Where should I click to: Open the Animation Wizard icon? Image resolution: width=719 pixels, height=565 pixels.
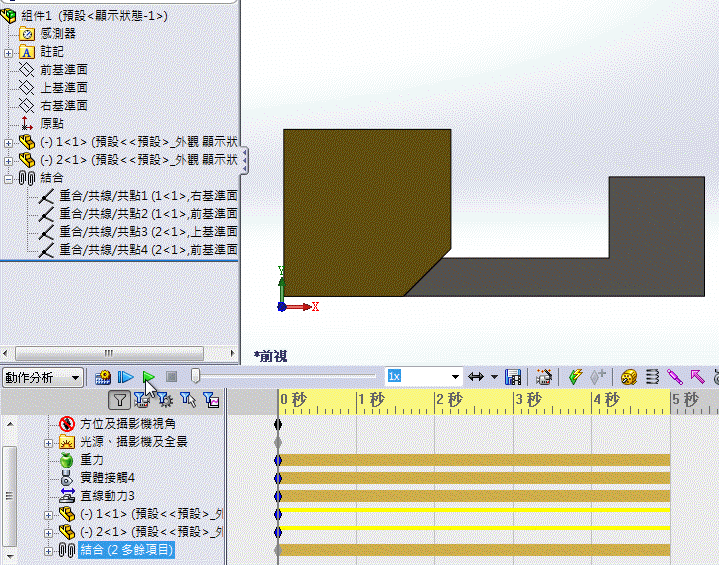point(544,377)
